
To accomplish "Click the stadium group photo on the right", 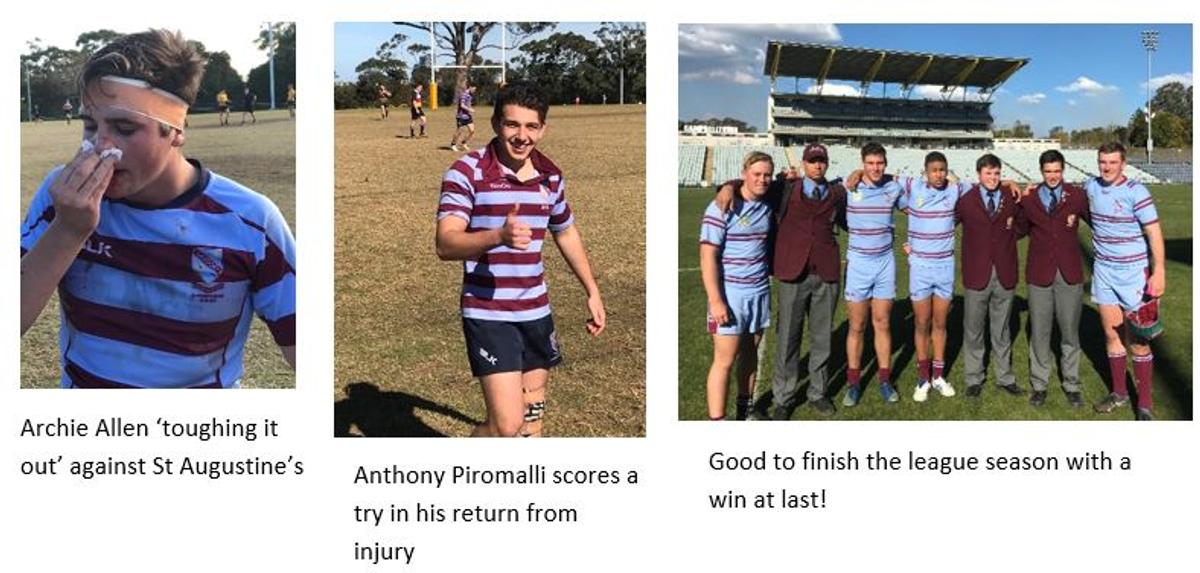I will tap(935, 222).
